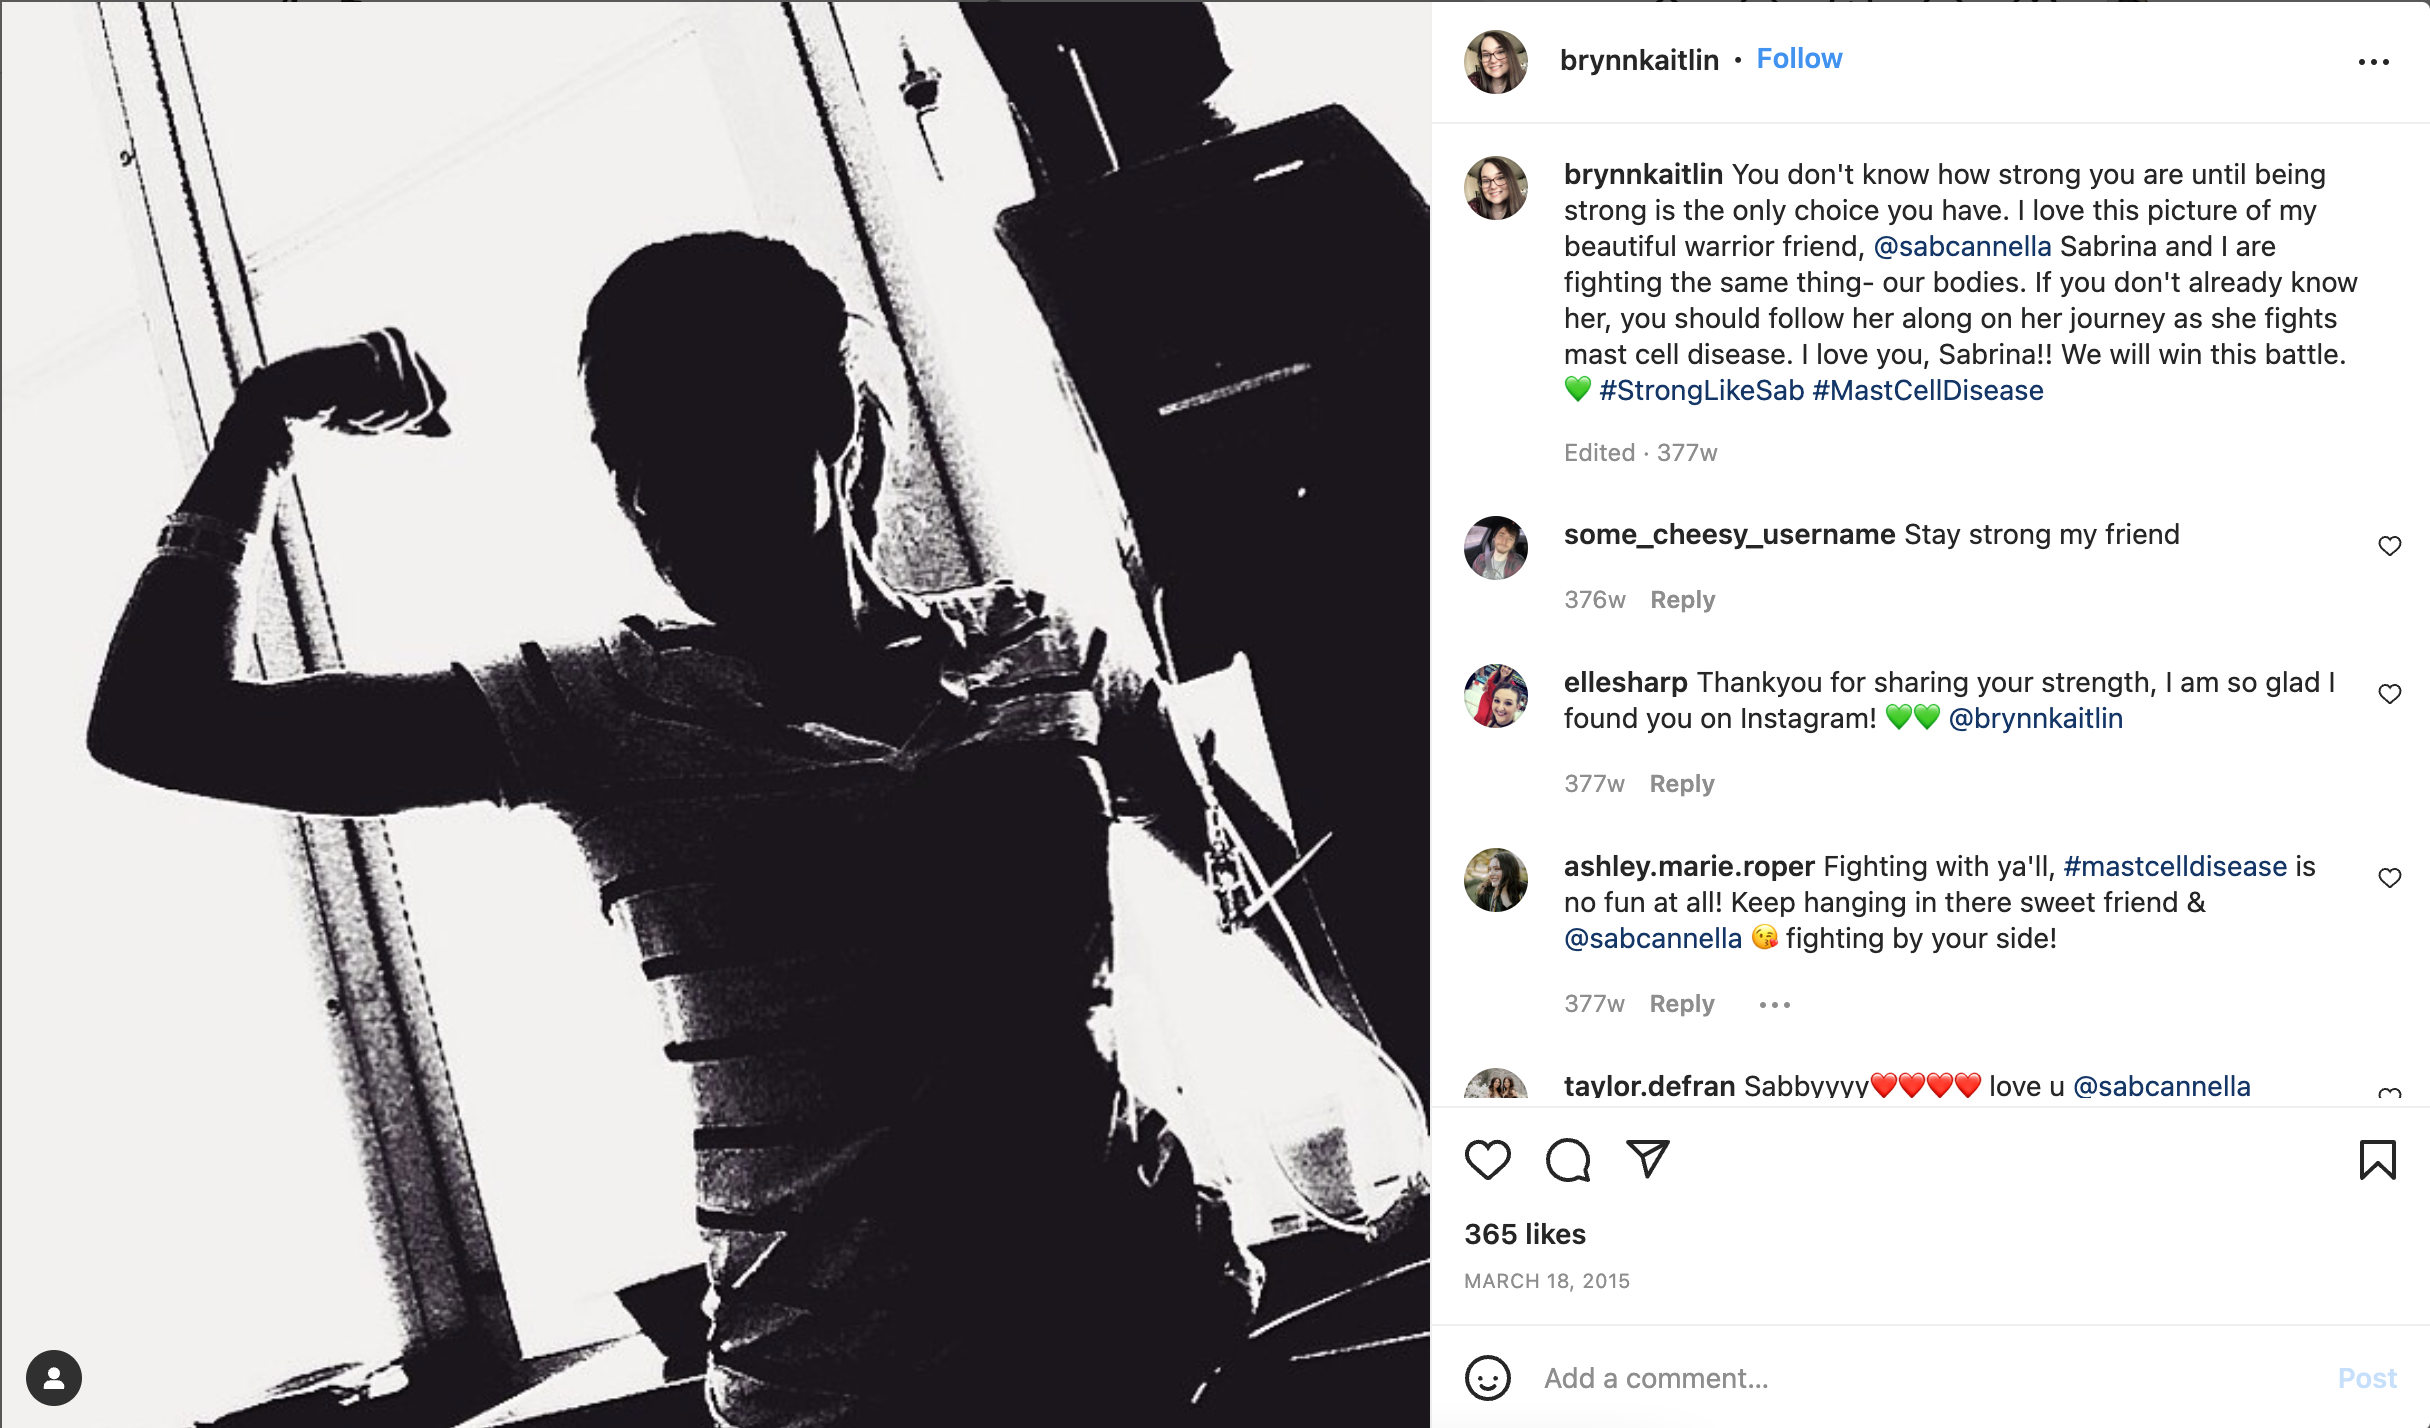View the 365 likes list
Viewport: 2430px width, 1428px height.
[x=1525, y=1234]
